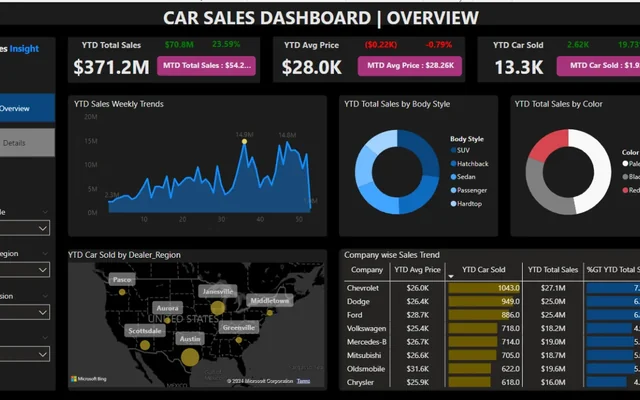Click the MTD Avg Price pink button

click(410, 66)
